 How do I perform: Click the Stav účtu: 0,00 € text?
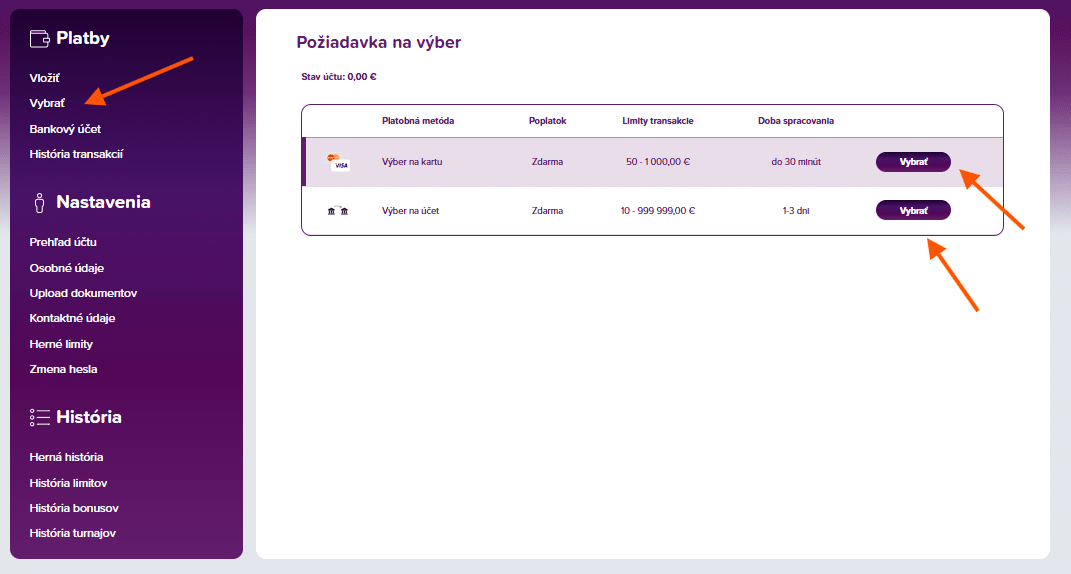pos(339,77)
